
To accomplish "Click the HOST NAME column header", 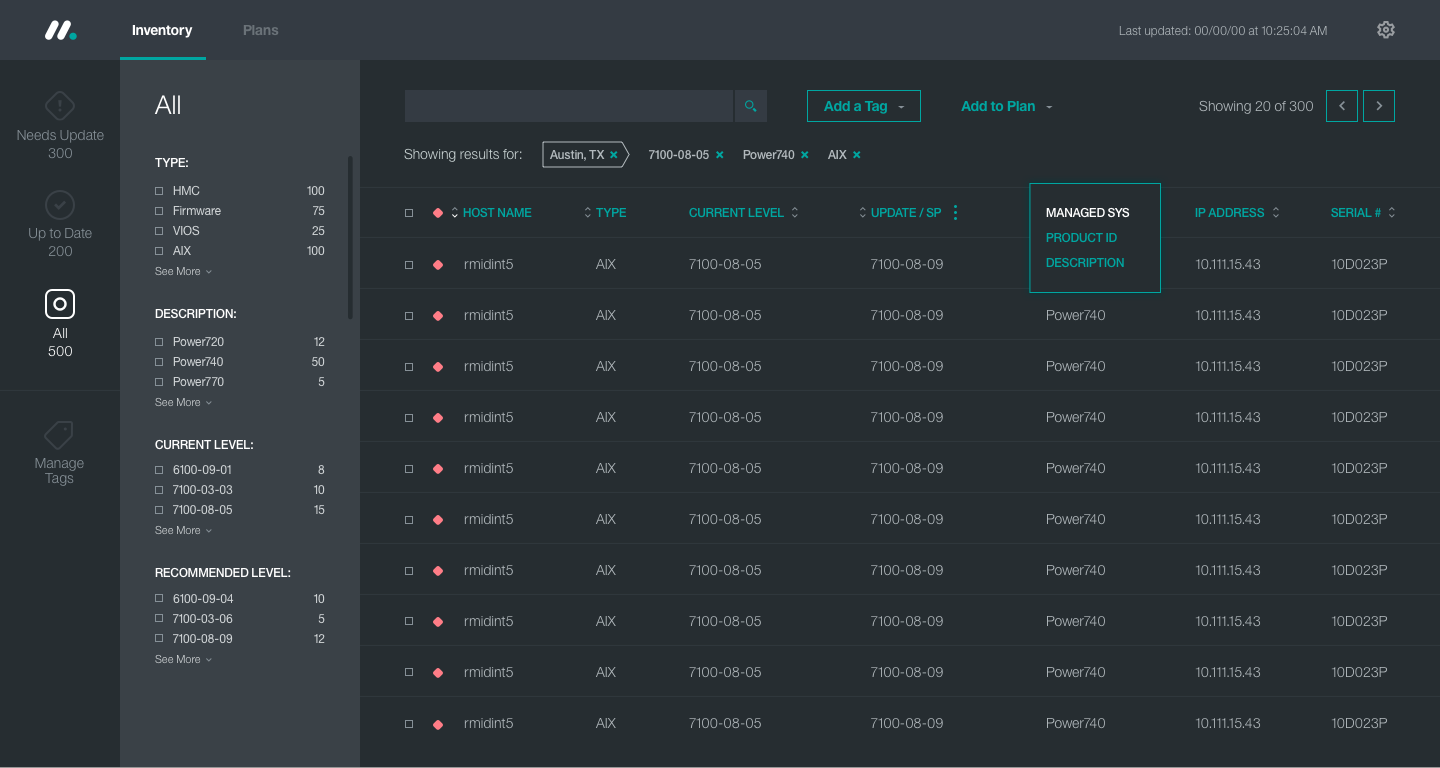I will pos(497,213).
